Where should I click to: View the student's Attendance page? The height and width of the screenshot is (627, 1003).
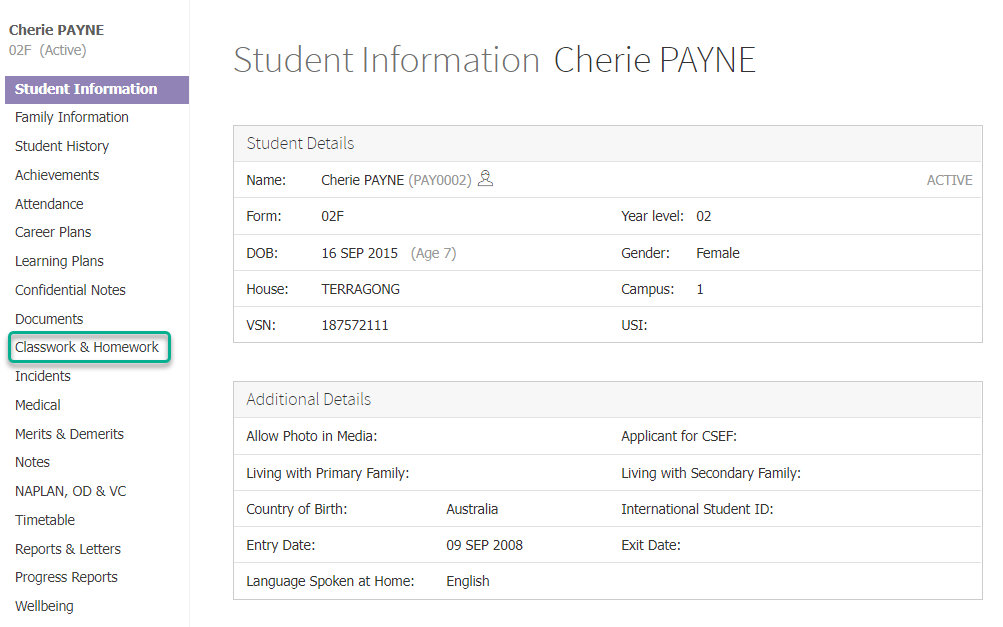point(48,203)
